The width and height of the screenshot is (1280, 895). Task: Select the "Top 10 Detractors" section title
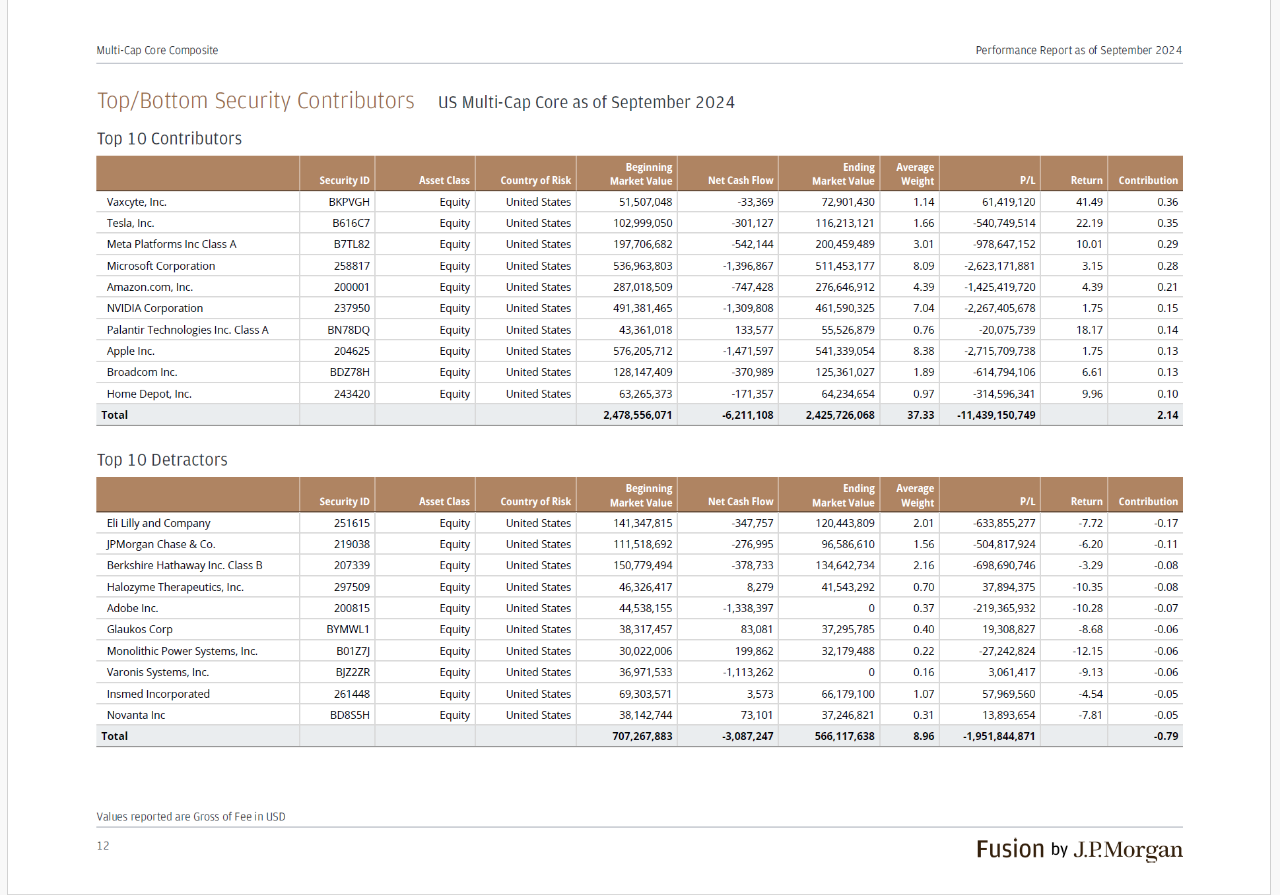point(162,460)
